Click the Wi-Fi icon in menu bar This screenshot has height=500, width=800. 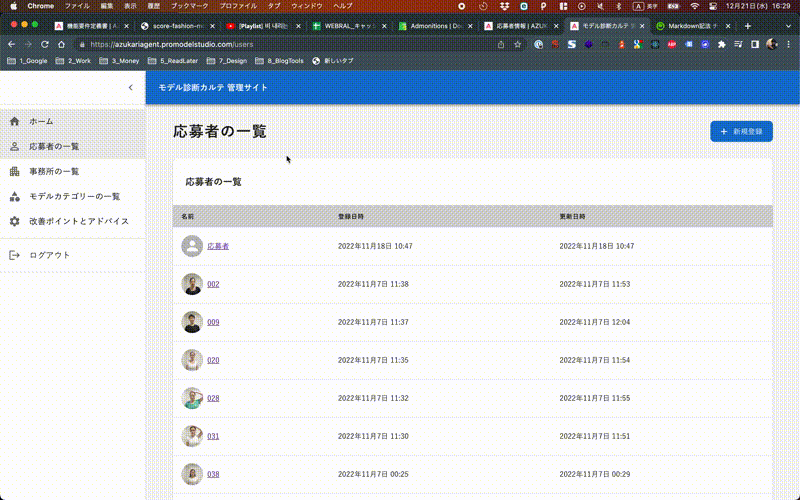pos(694,6)
